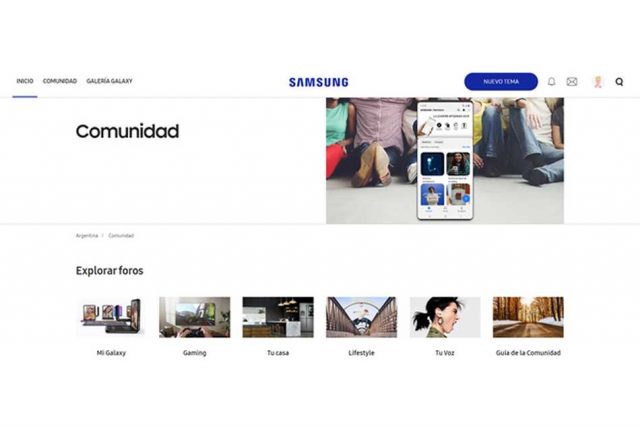Select the INICIO tab
Screen dimensions: 640x427
pyautogui.click(x=25, y=81)
